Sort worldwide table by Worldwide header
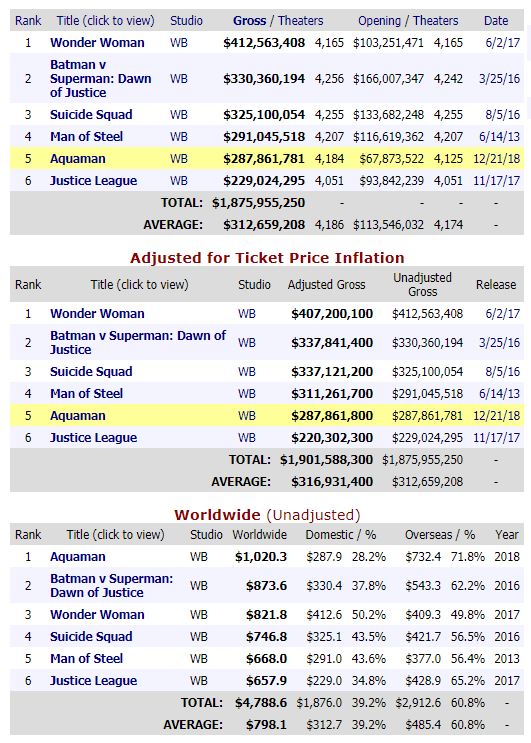Viewport: 531px width, 743px height. (x=260, y=535)
